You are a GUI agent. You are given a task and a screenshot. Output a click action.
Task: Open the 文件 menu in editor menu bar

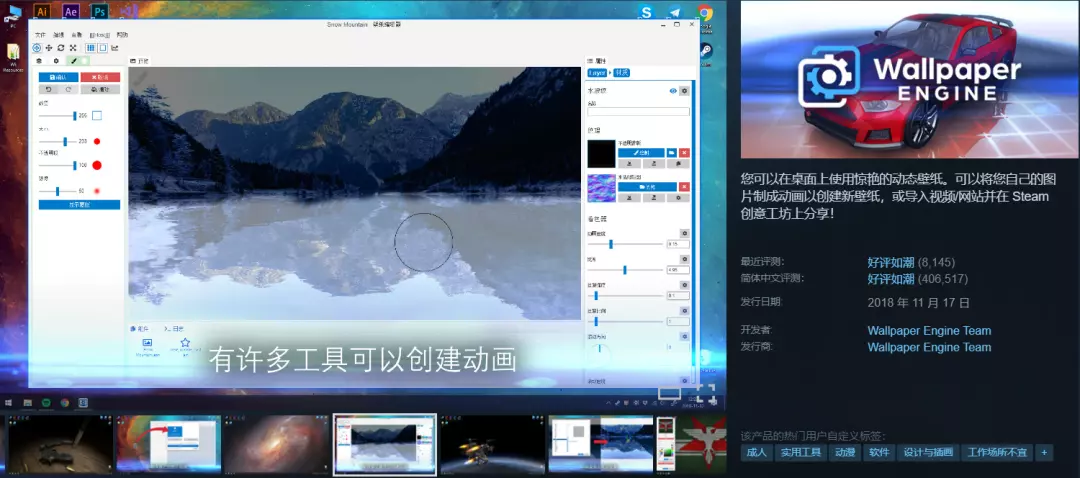click(40, 34)
